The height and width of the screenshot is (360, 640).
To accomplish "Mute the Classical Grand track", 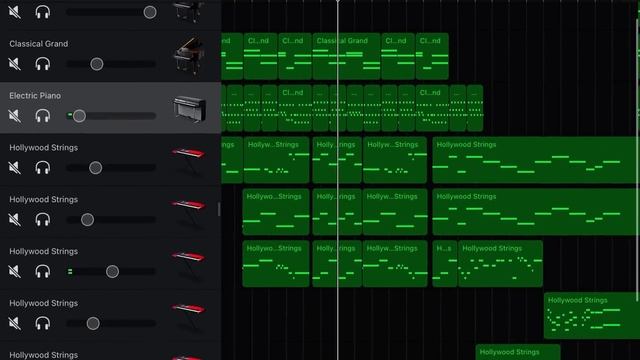I will point(15,64).
